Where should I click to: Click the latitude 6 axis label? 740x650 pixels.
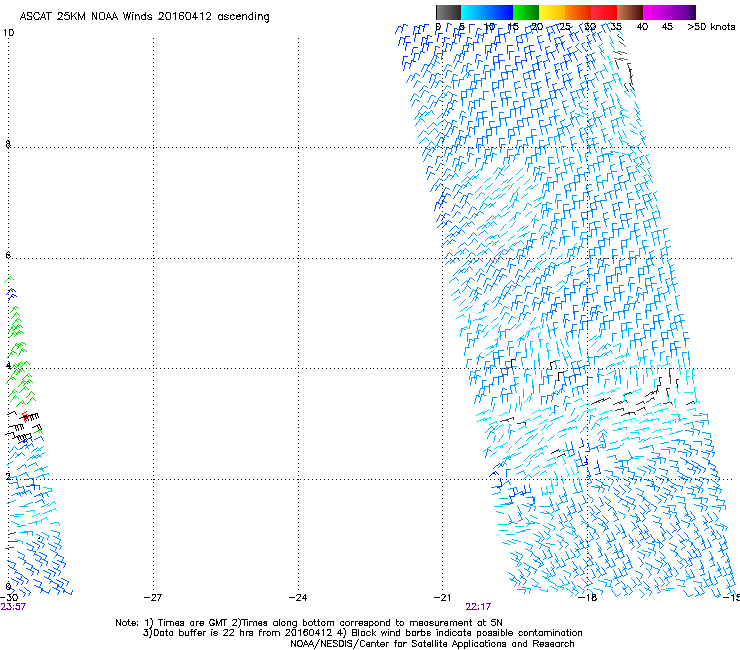tap(8, 255)
